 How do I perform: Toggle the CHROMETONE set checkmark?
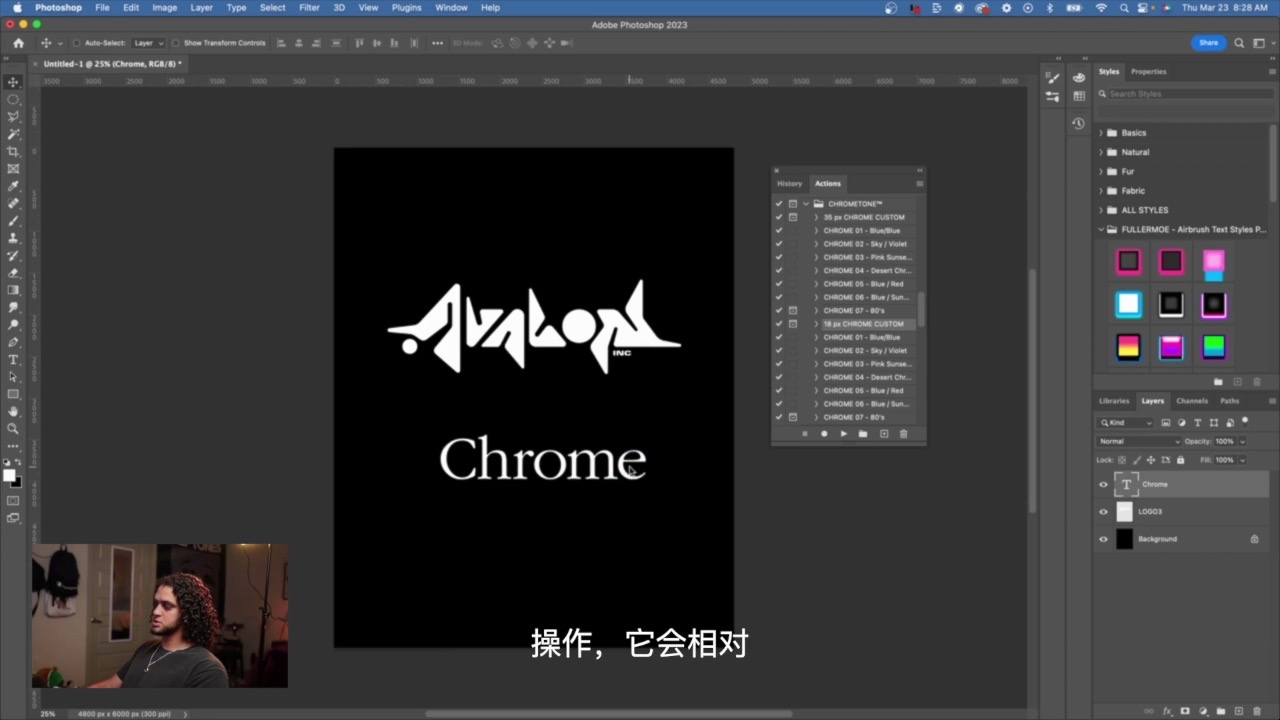click(779, 203)
